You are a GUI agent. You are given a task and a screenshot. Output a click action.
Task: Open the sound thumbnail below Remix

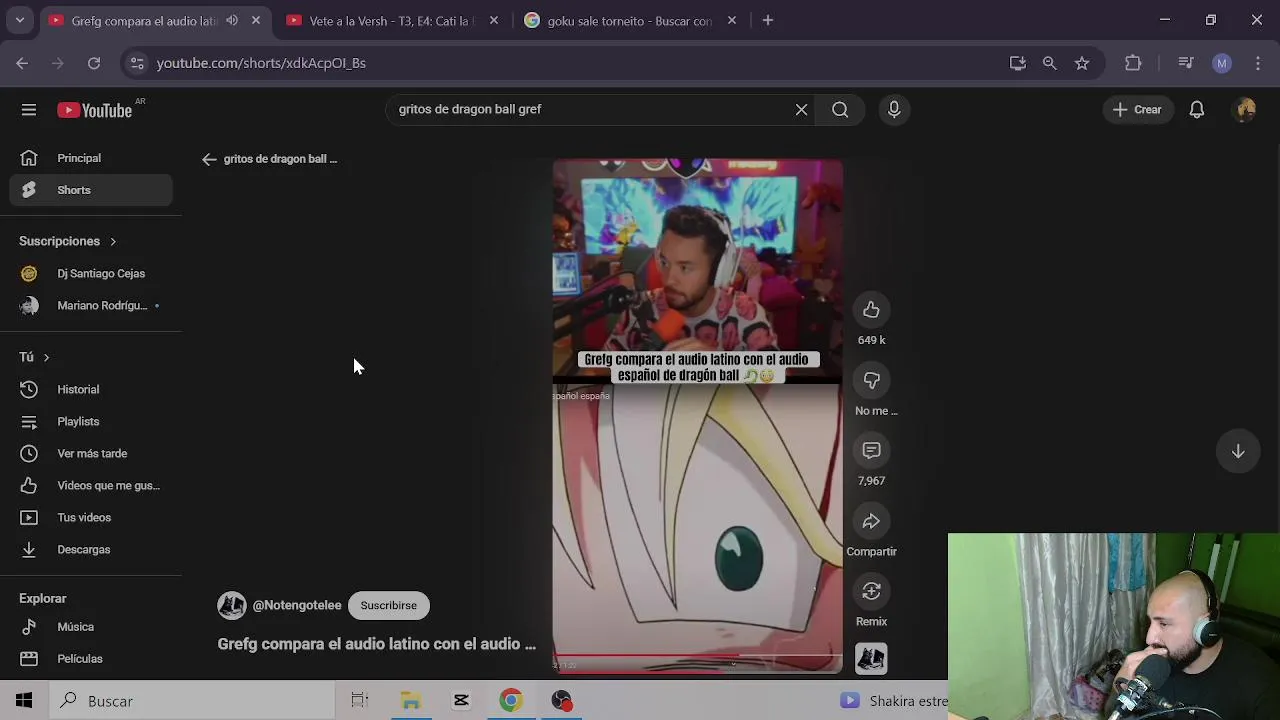click(871, 658)
